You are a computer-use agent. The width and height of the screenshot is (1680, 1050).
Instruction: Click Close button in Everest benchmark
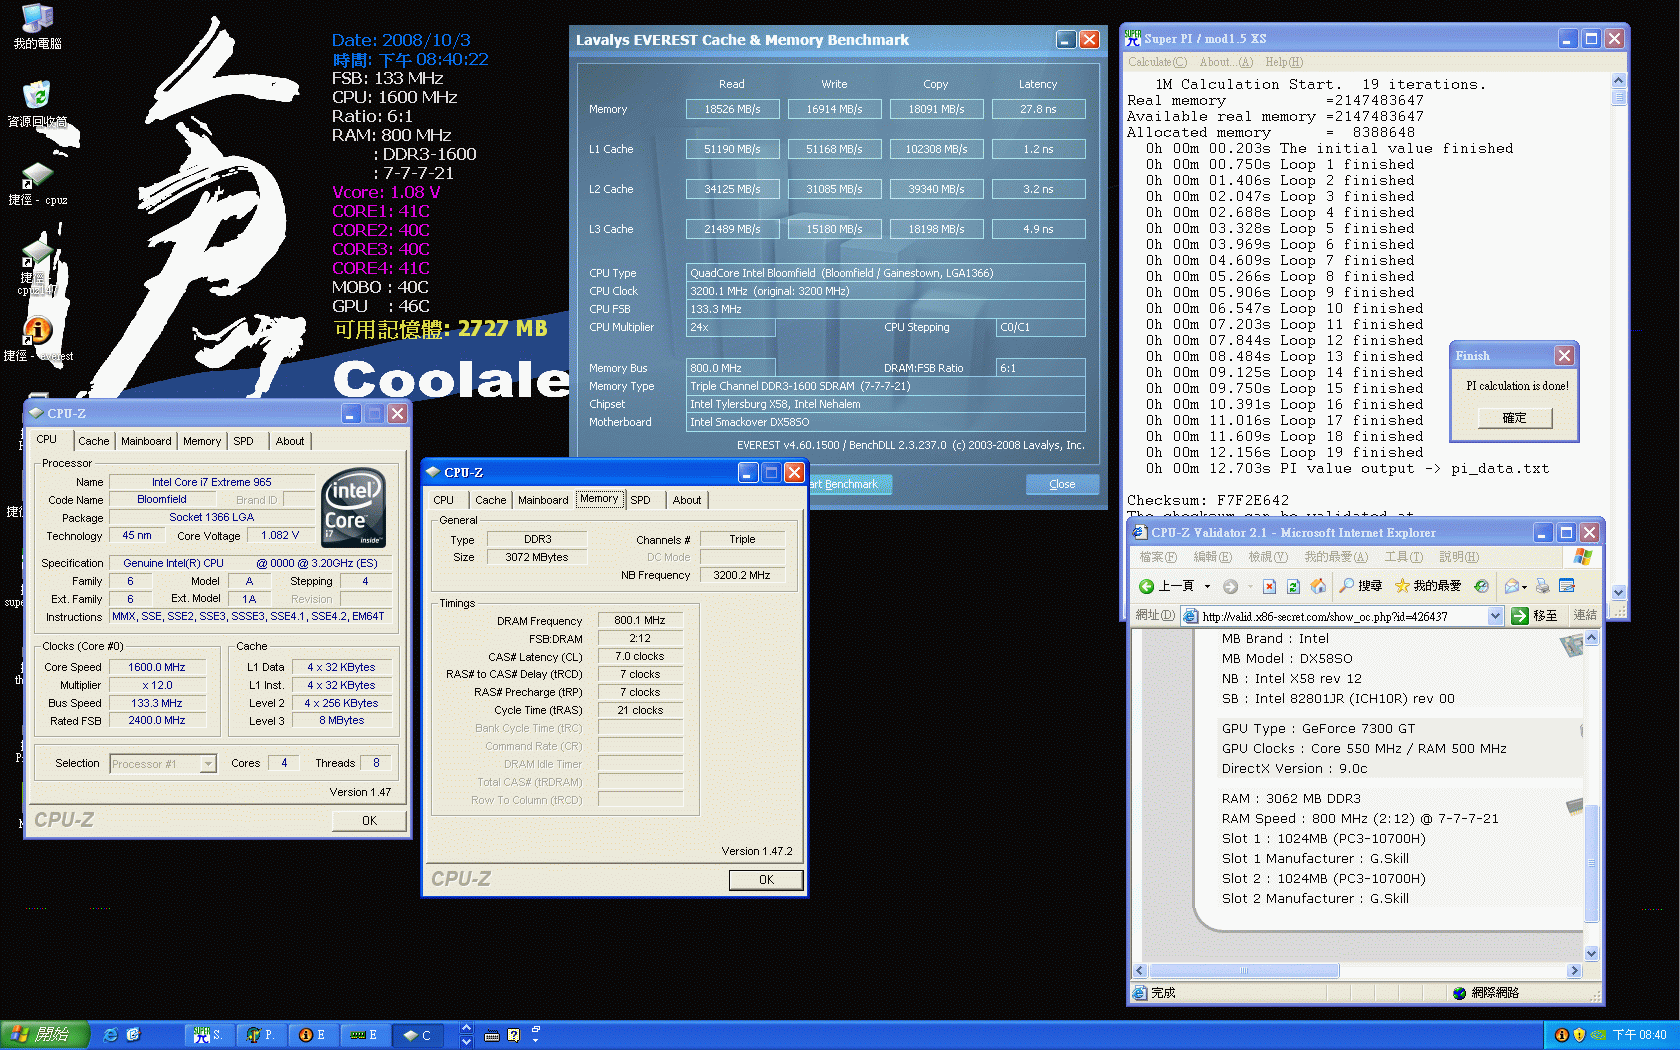click(1062, 484)
